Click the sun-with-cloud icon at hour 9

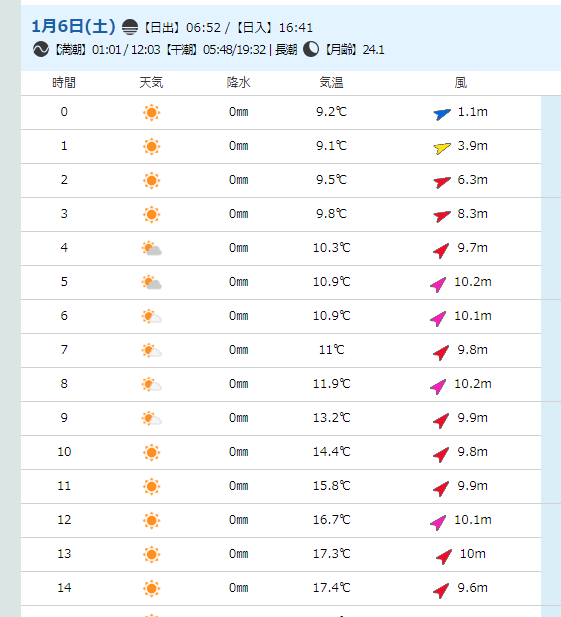pyautogui.click(x=152, y=419)
